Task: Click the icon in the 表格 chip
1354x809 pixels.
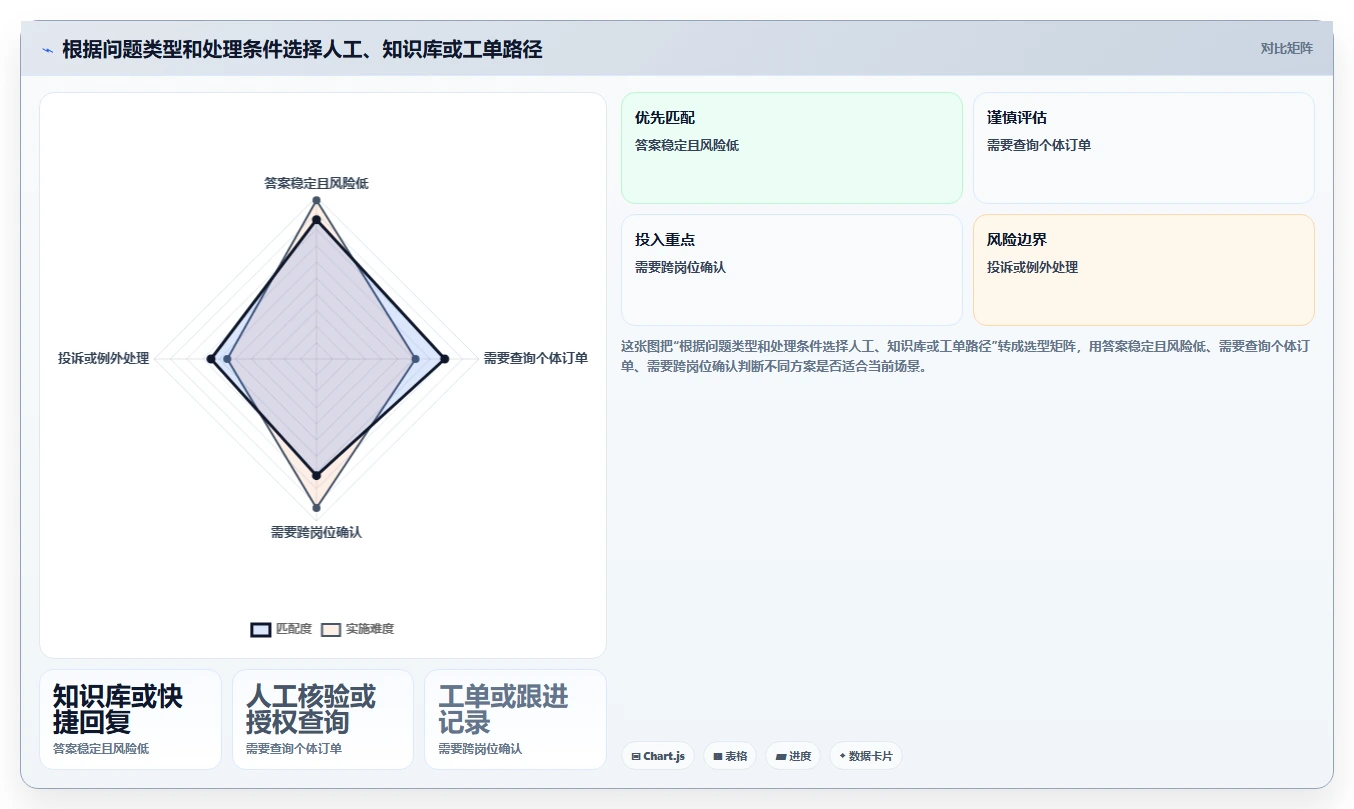Action: pos(718,757)
